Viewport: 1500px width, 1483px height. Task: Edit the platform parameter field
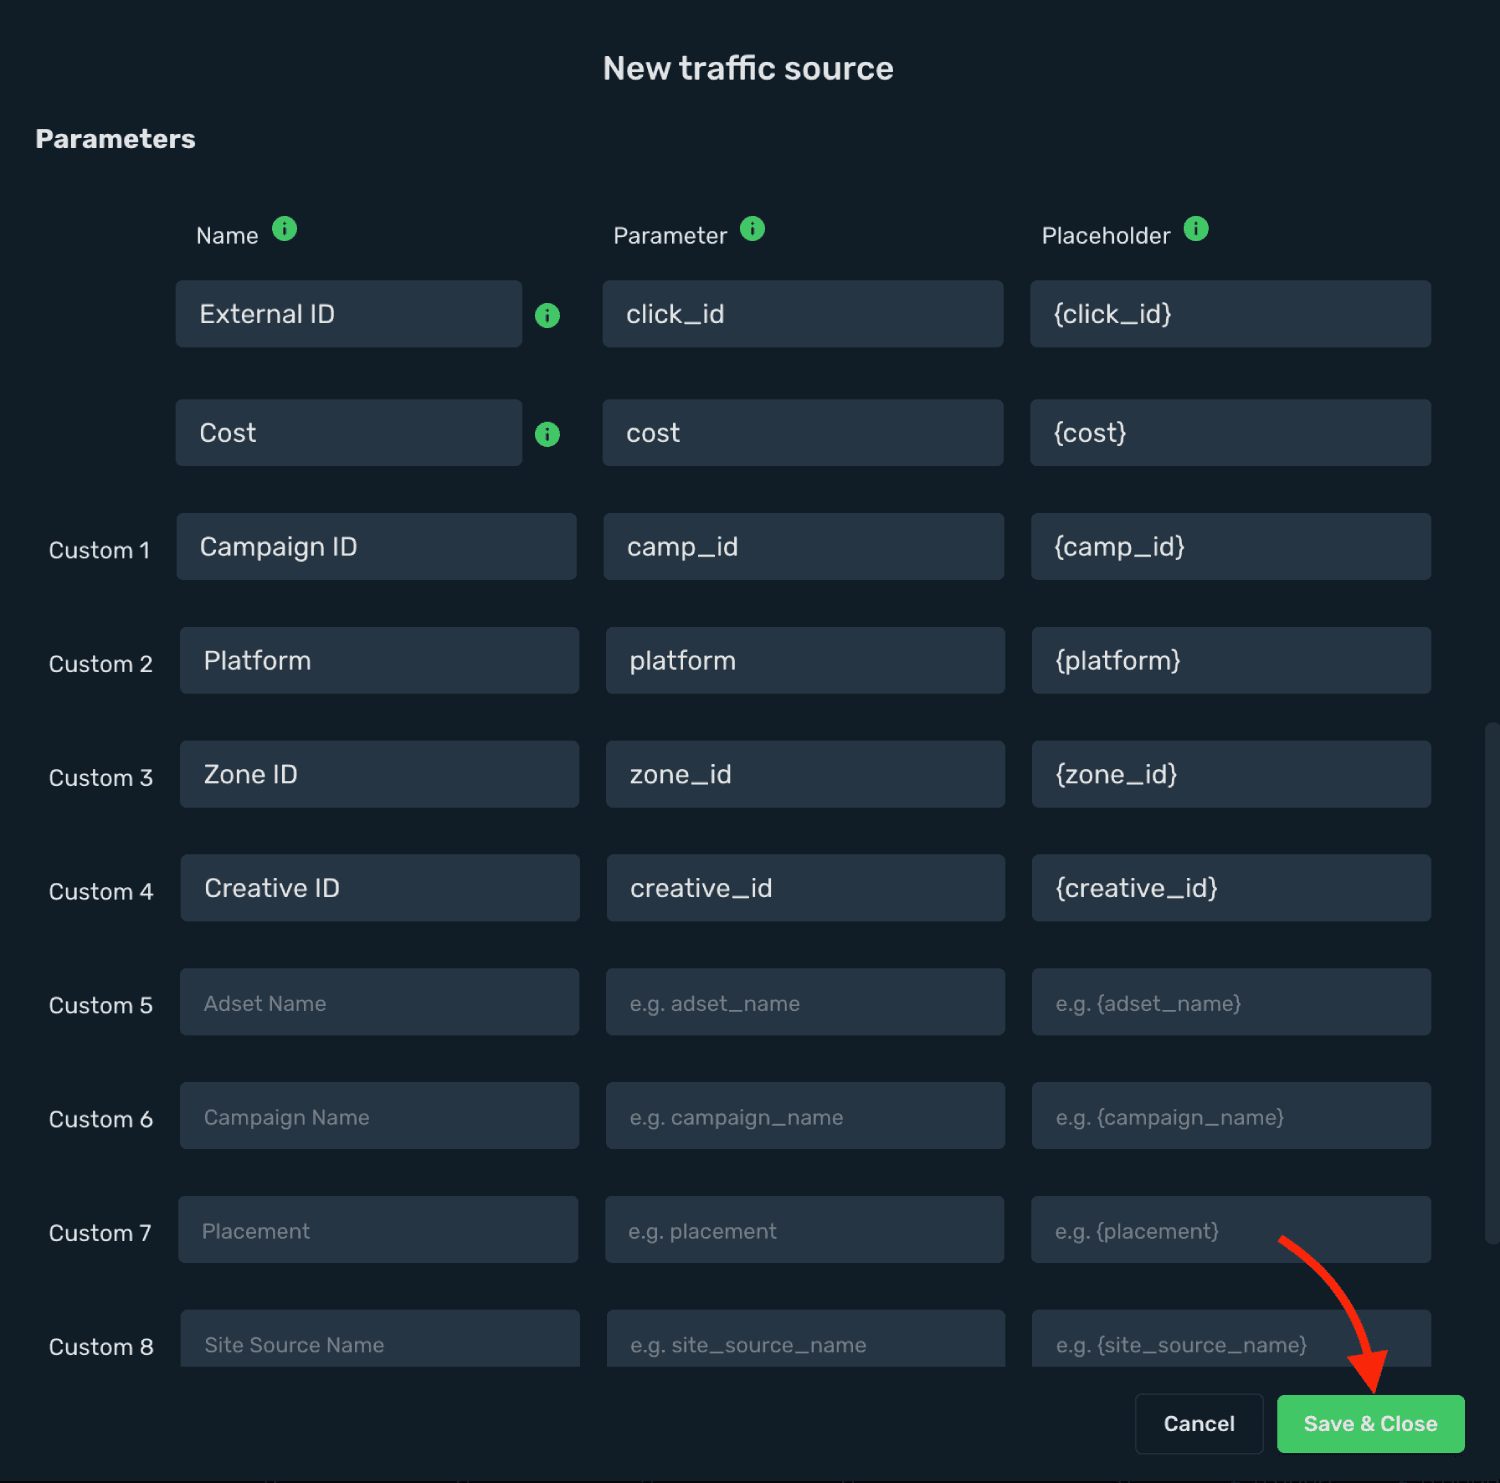point(806,661)
